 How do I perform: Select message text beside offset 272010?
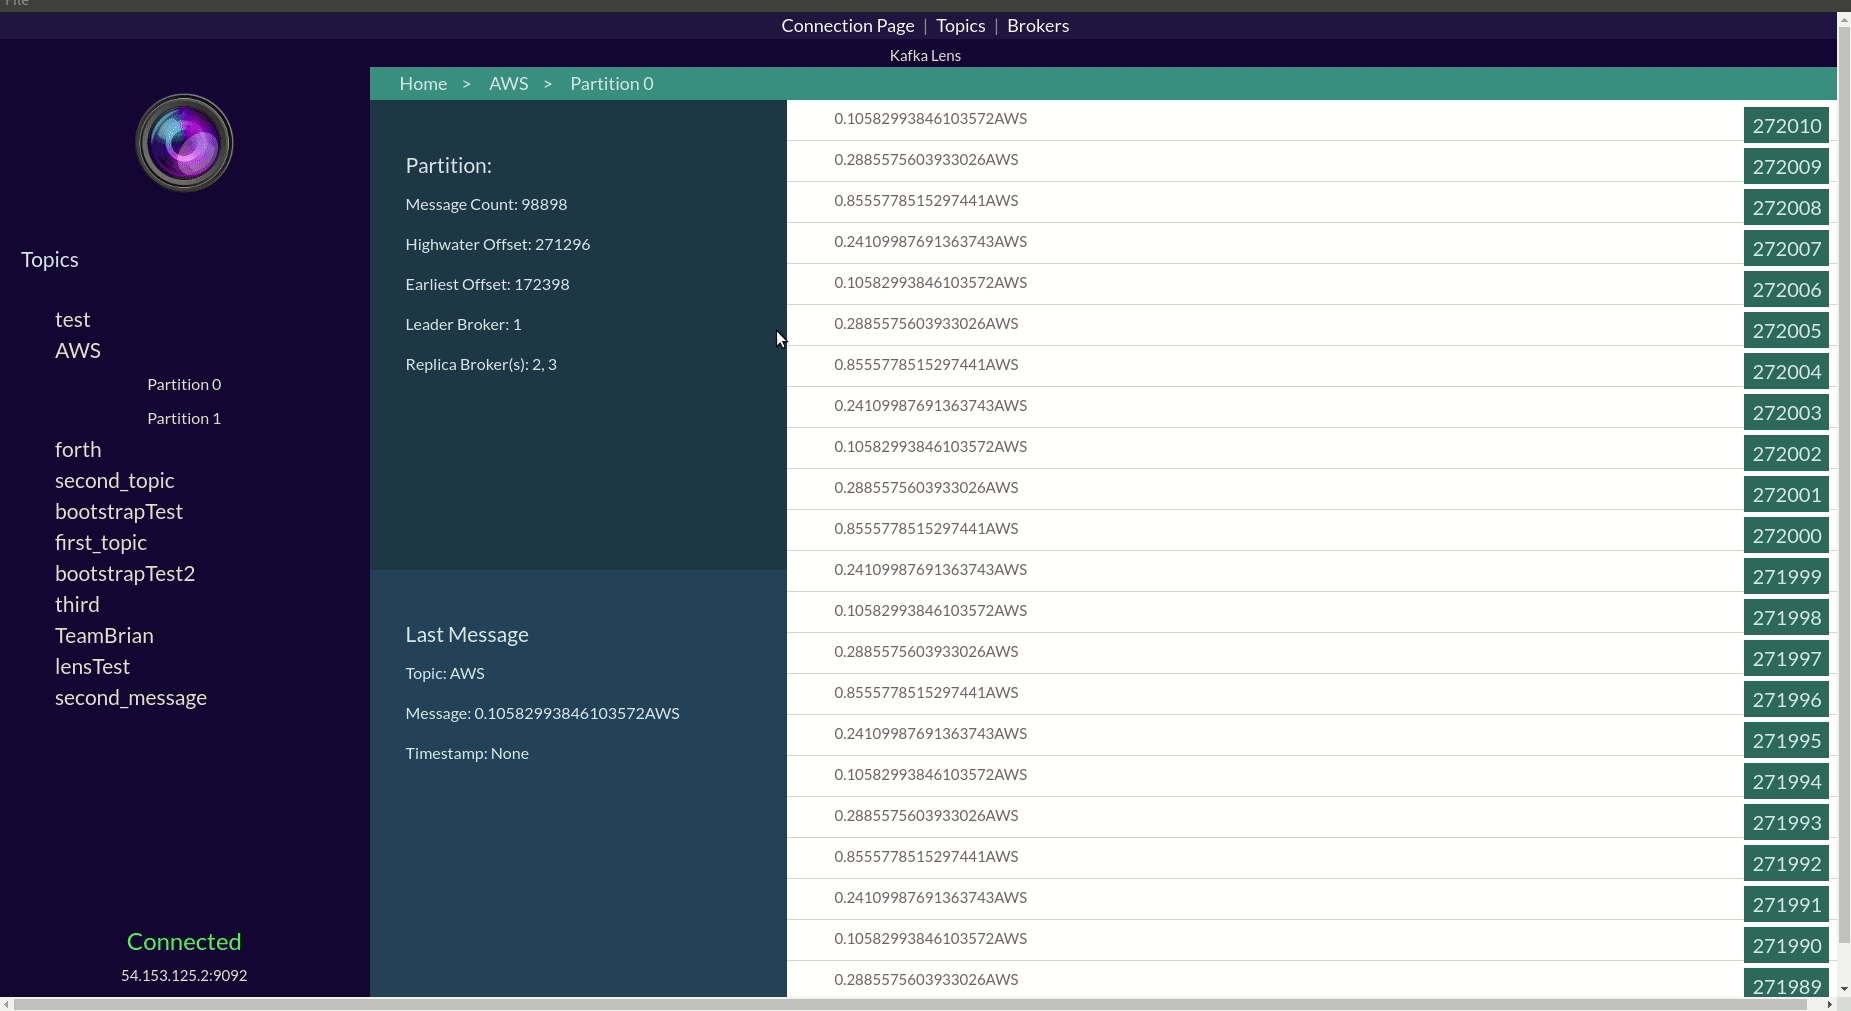pyautogui.click(x=930, y=119)
